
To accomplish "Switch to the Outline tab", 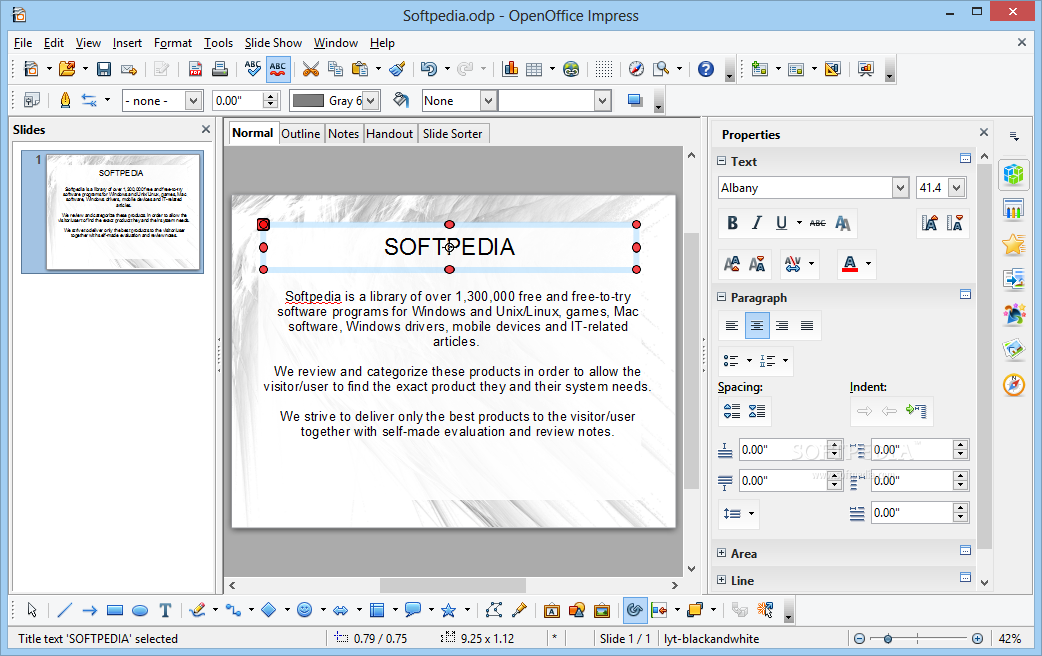I will tap(300, 134).
